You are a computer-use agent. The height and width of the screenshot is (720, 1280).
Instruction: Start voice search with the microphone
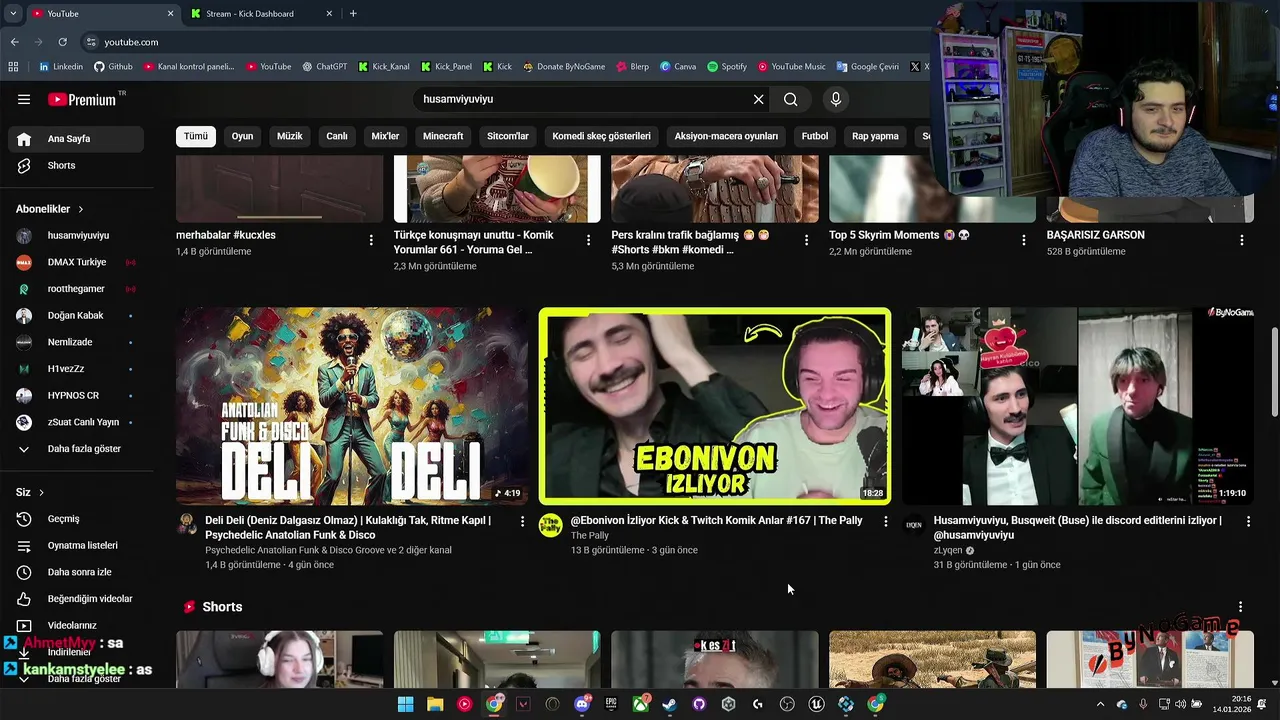tap(836, 99)
